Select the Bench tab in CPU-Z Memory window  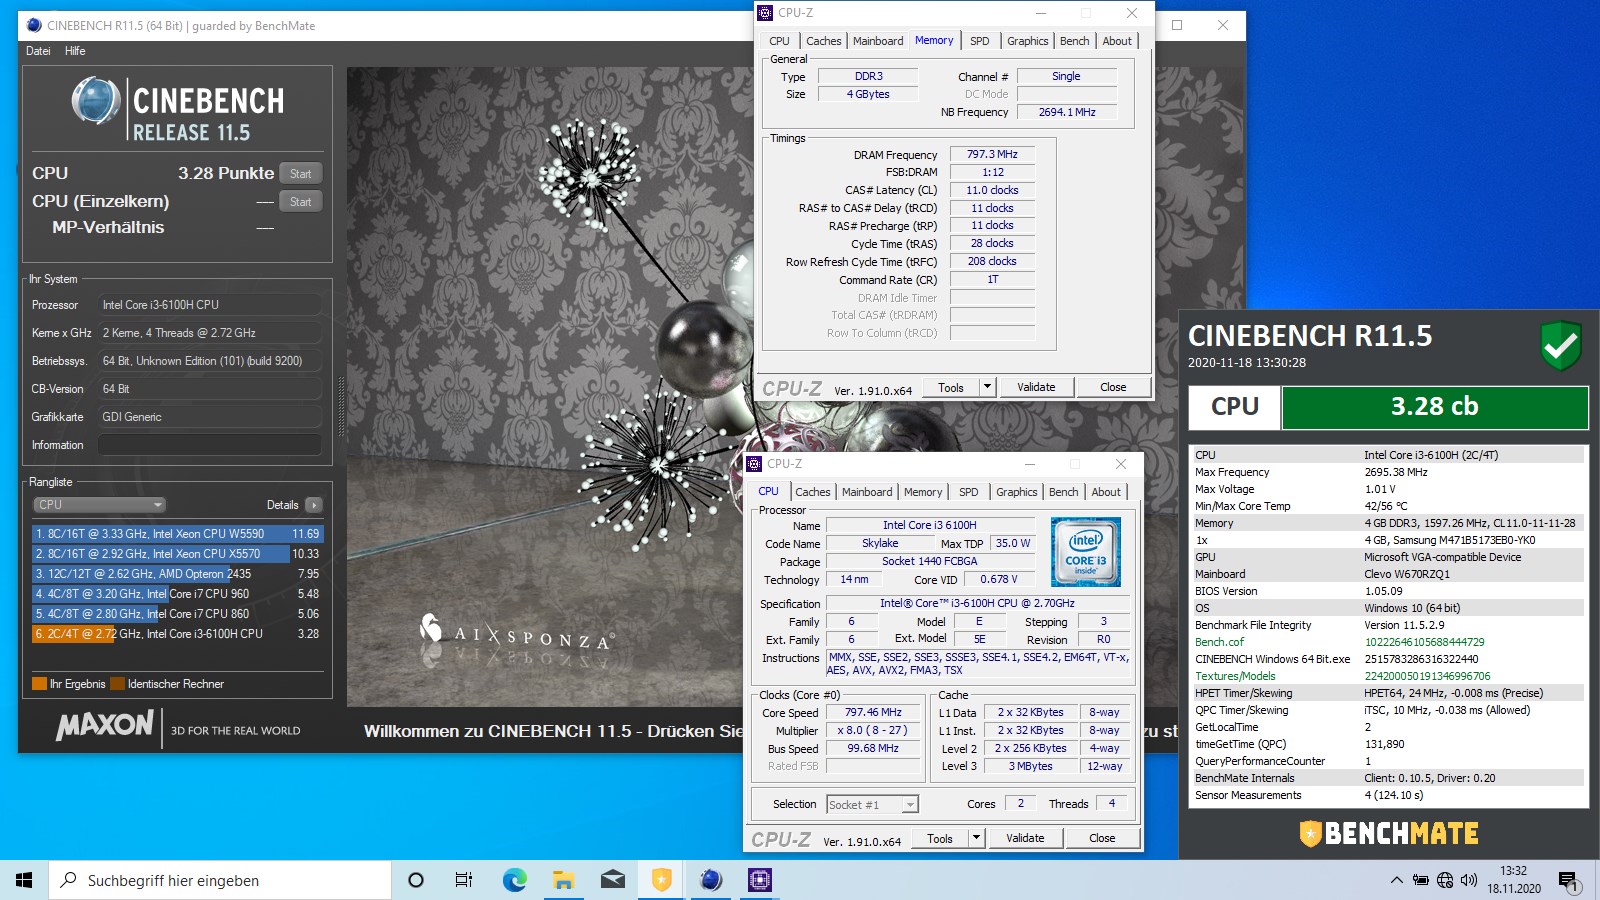pos(1075,41)
